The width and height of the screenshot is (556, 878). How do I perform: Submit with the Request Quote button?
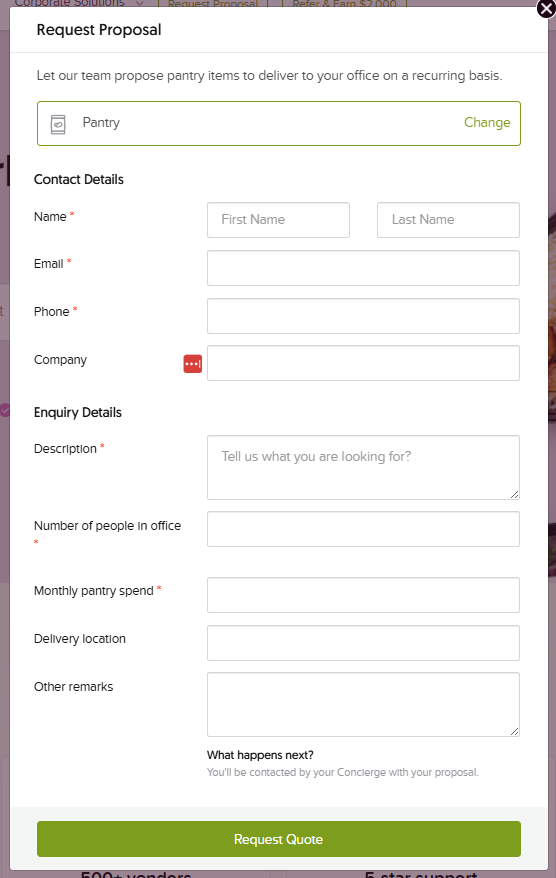pos(279,839)
